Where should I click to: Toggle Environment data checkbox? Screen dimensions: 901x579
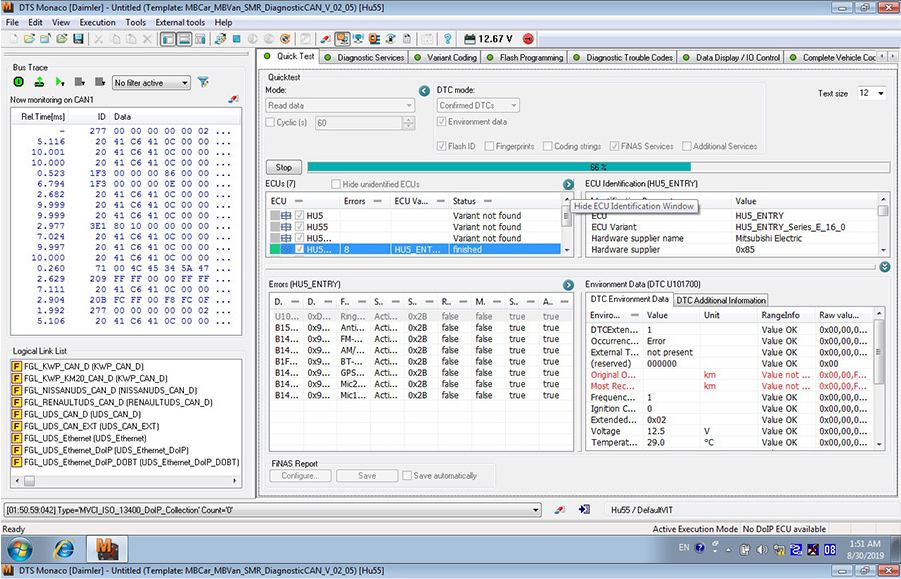pos(442,122)
